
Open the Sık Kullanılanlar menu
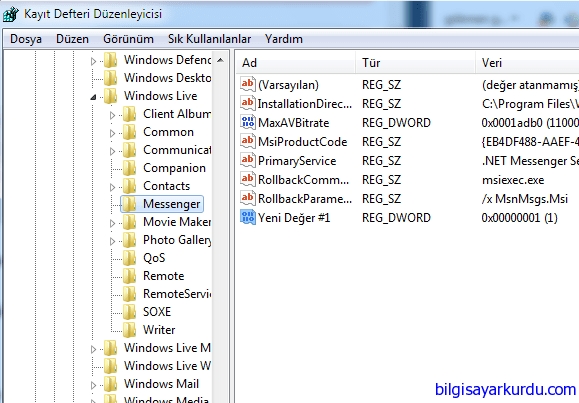pos(209,39)
